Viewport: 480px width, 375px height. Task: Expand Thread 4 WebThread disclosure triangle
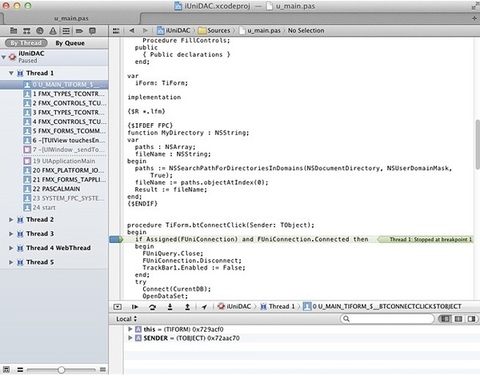point(11,248)
